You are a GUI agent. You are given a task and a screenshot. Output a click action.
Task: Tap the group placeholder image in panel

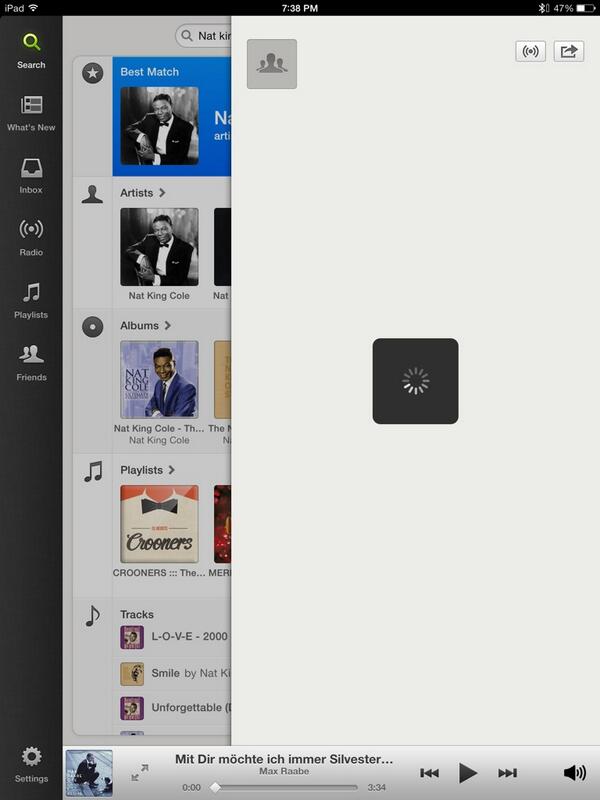click(x=272, y=64)
